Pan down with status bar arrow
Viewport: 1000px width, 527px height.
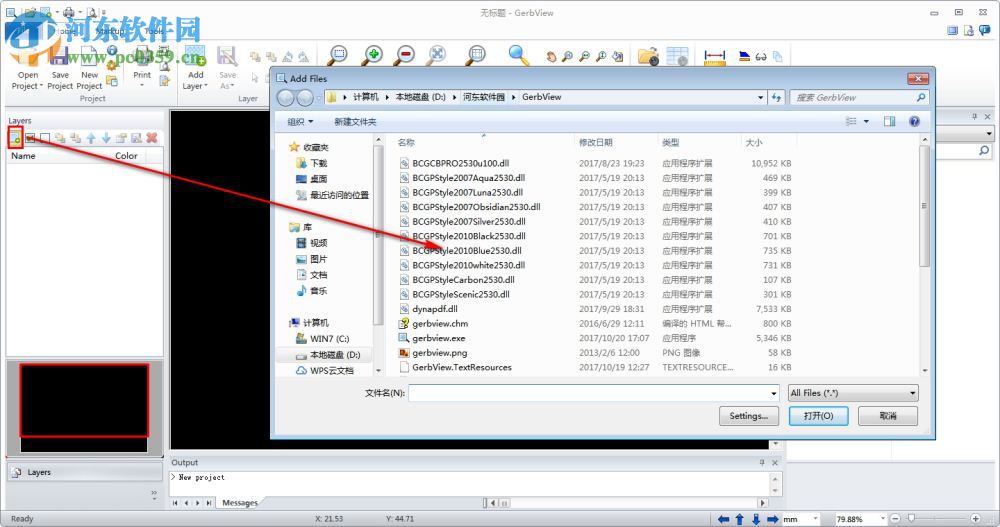click(756, 519)
